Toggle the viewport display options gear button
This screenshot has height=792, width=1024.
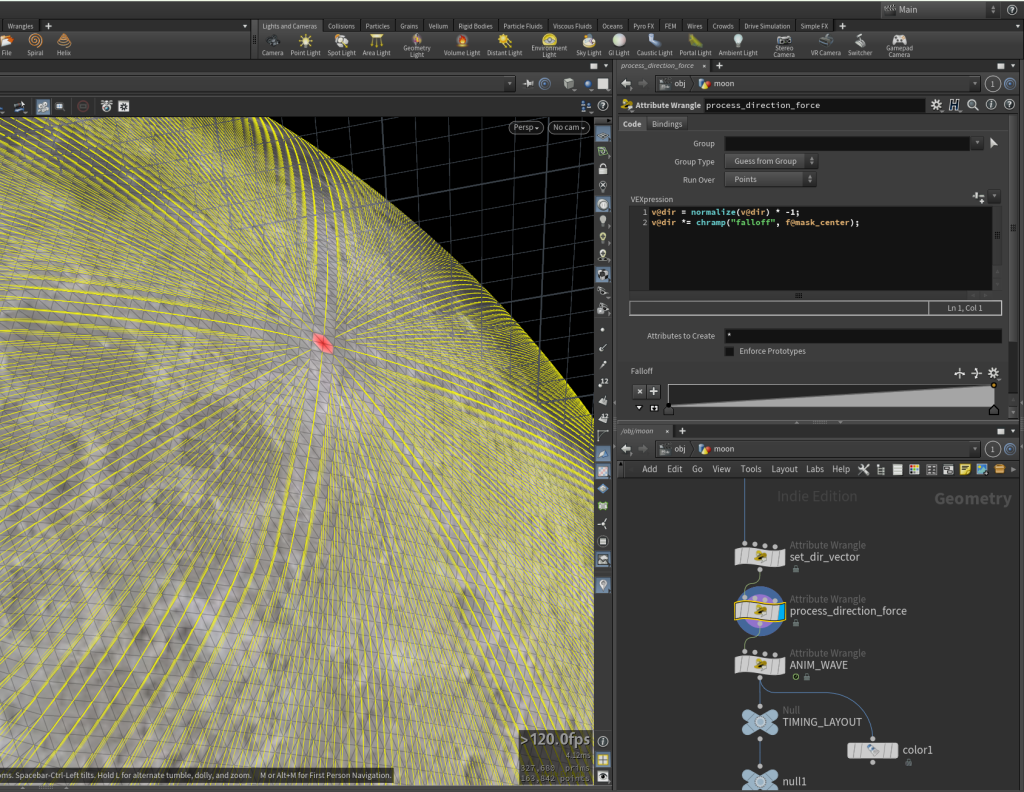pos(123,106)
